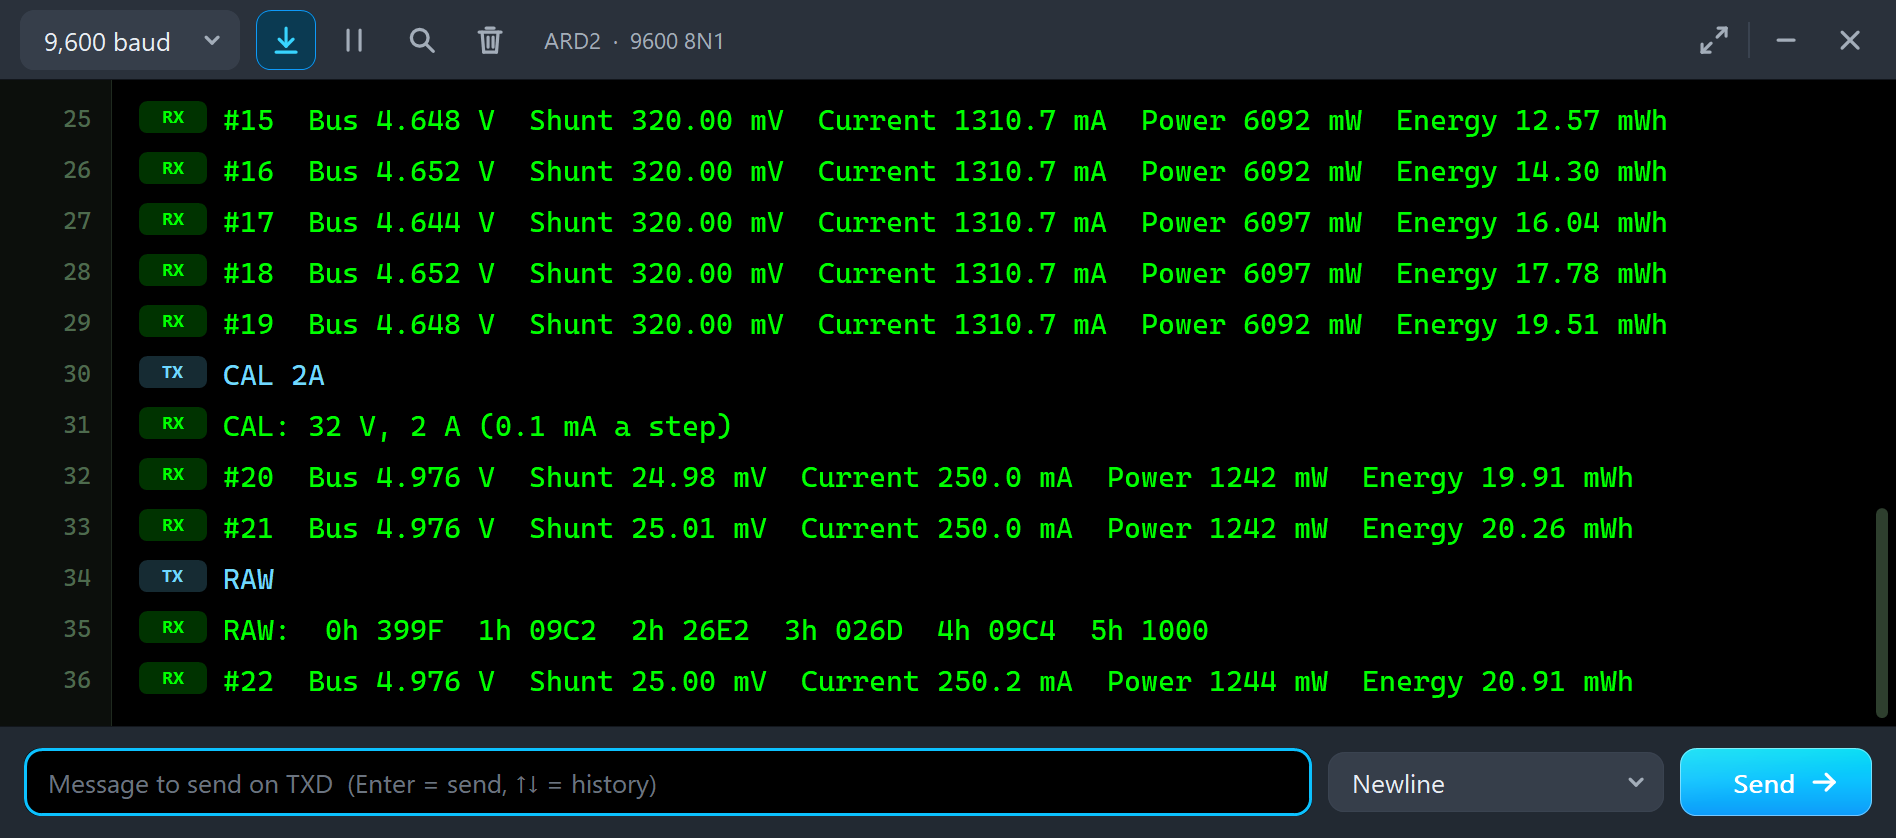Open the Newline line-ending dropdown
This screenshot has height=838, width=1896.
(x=1496, y=783)
